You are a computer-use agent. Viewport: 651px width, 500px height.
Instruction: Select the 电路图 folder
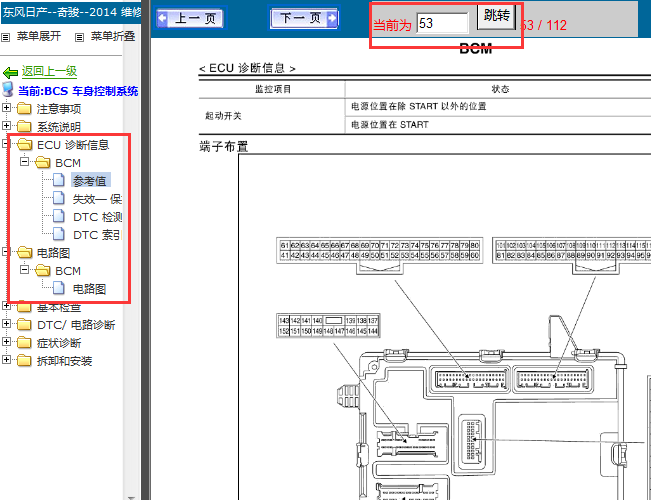[x=54, y=253]
